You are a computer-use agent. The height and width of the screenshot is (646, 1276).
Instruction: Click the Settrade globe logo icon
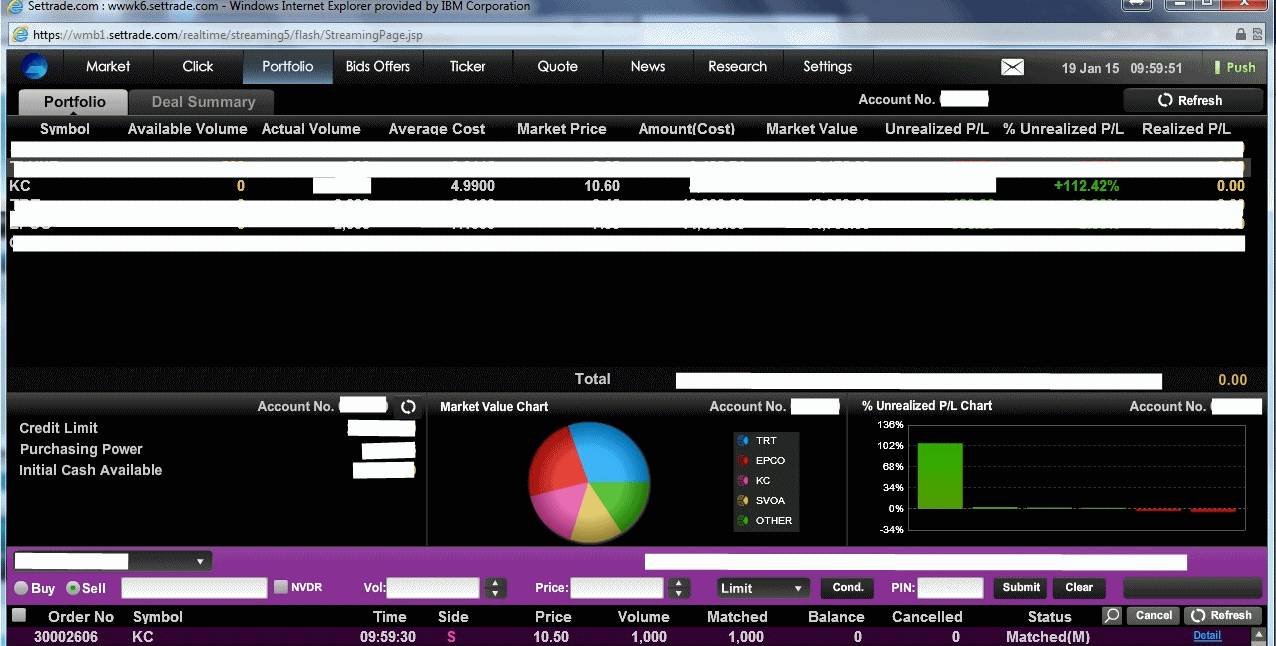pos(35,67)
